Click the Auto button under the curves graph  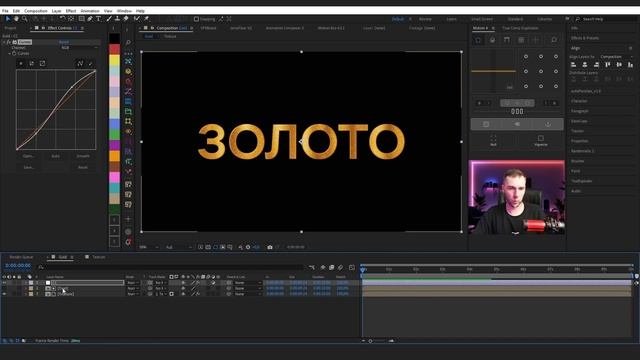pos(56,156)
